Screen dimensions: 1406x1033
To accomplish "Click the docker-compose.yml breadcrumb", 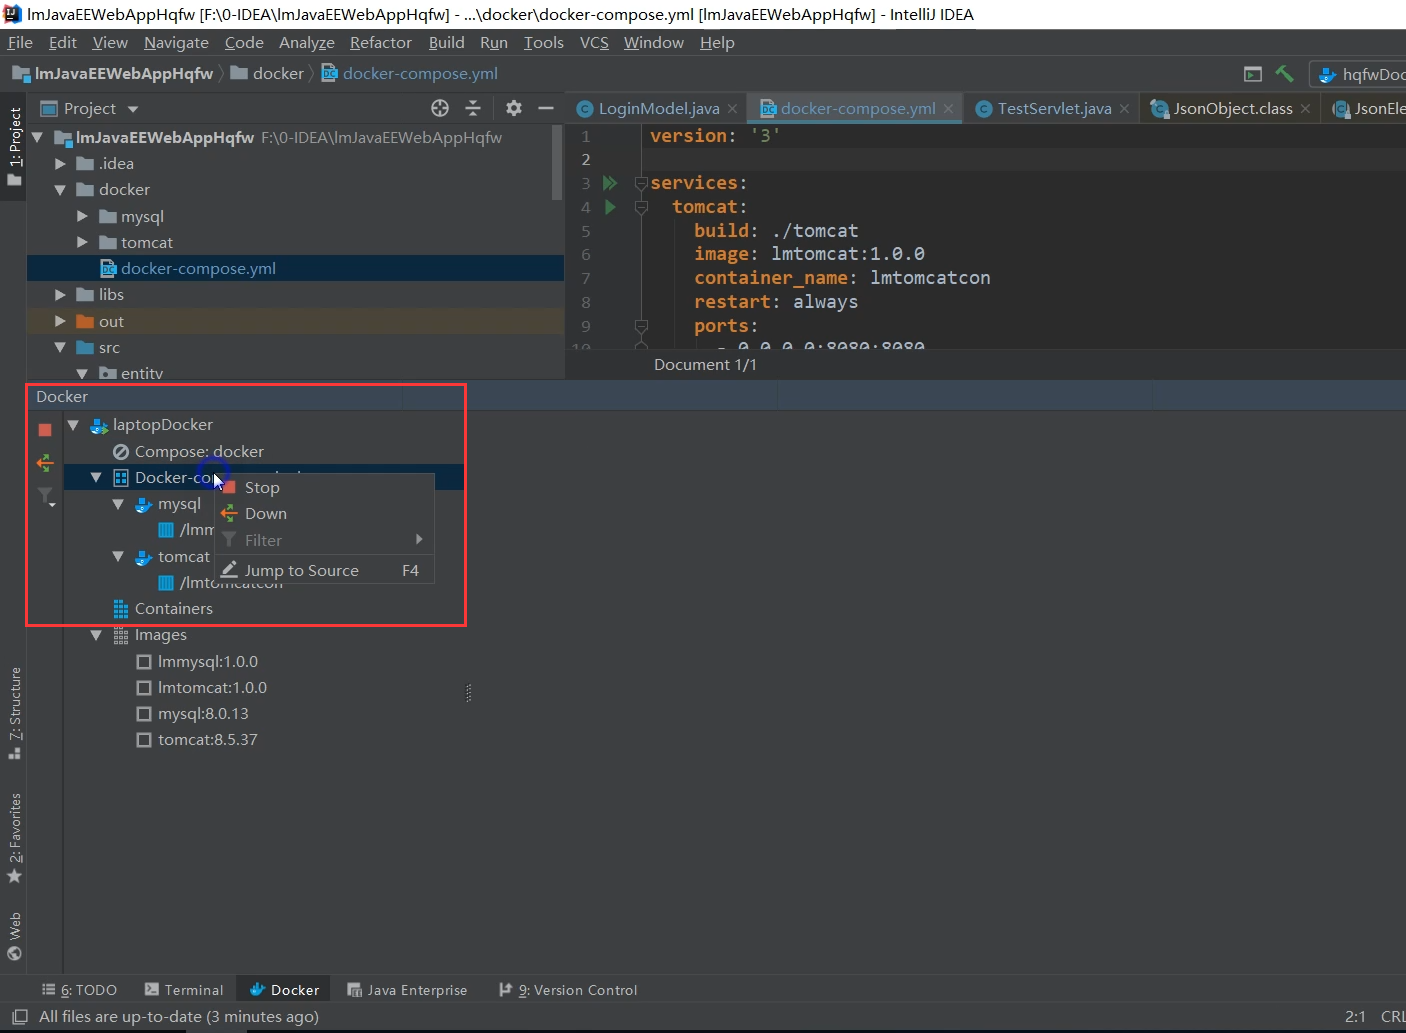I will click(x=420, y=73).
